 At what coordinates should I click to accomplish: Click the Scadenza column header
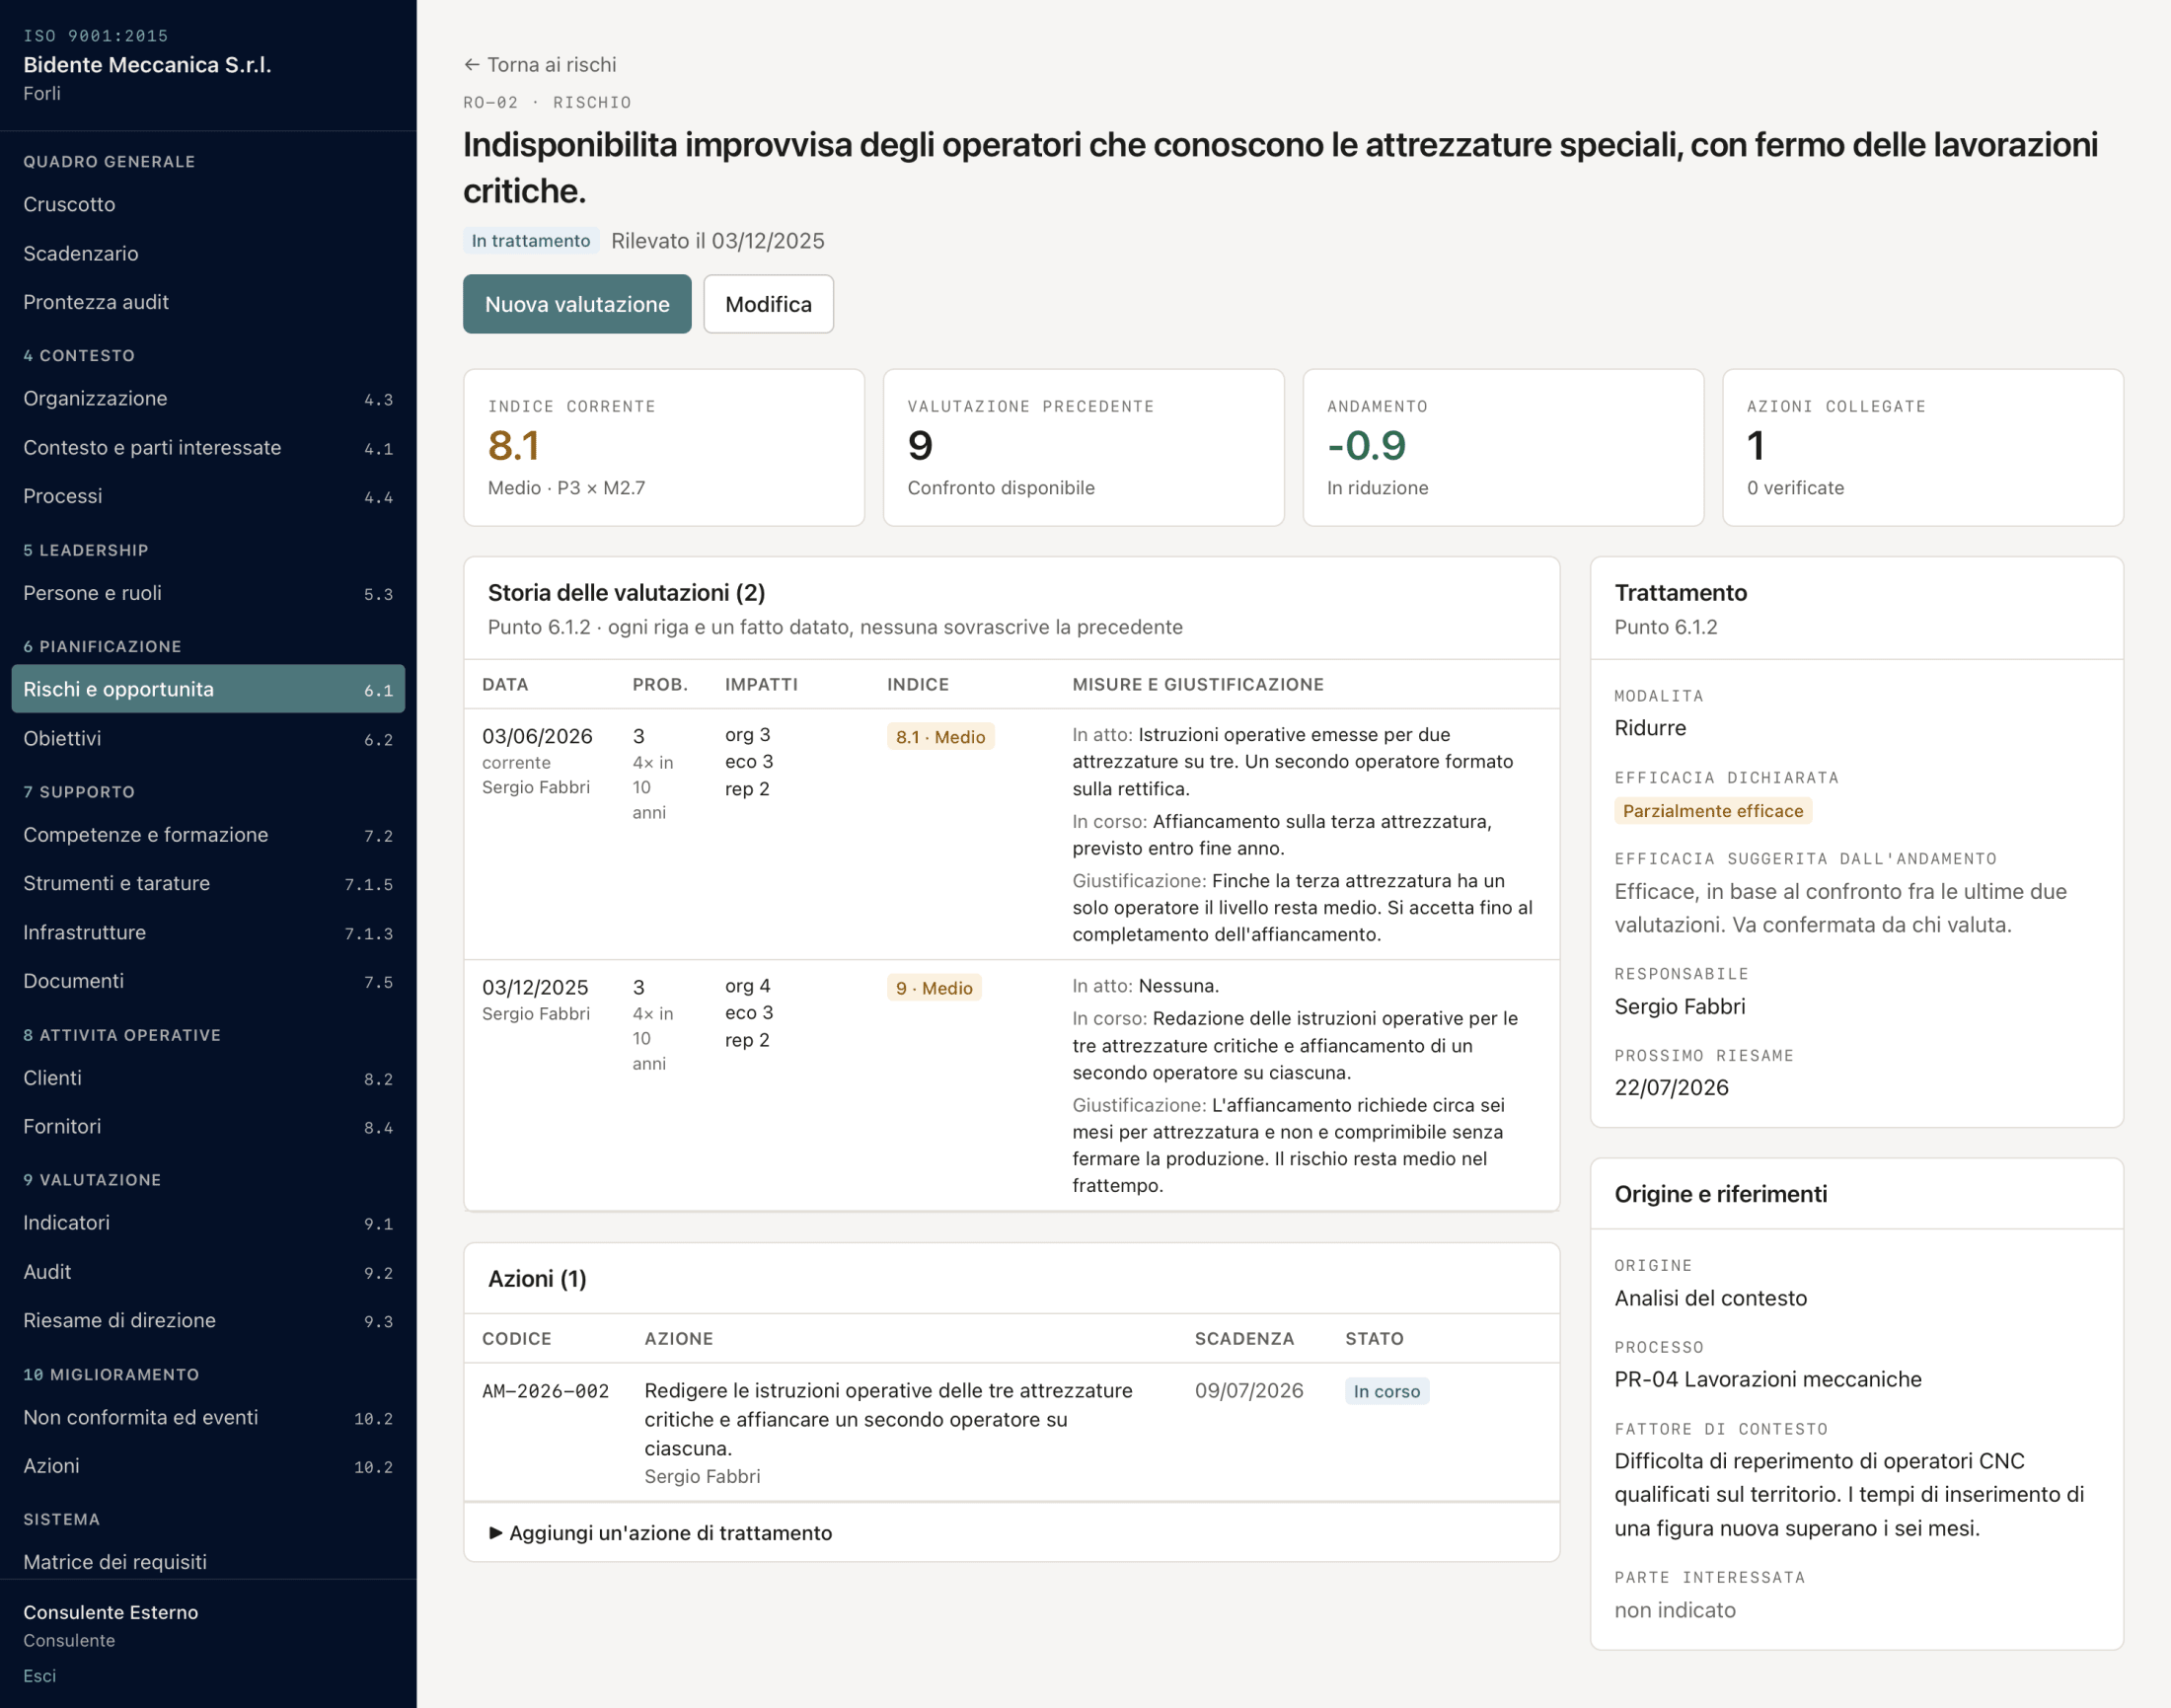(x=1244, y=1339)
